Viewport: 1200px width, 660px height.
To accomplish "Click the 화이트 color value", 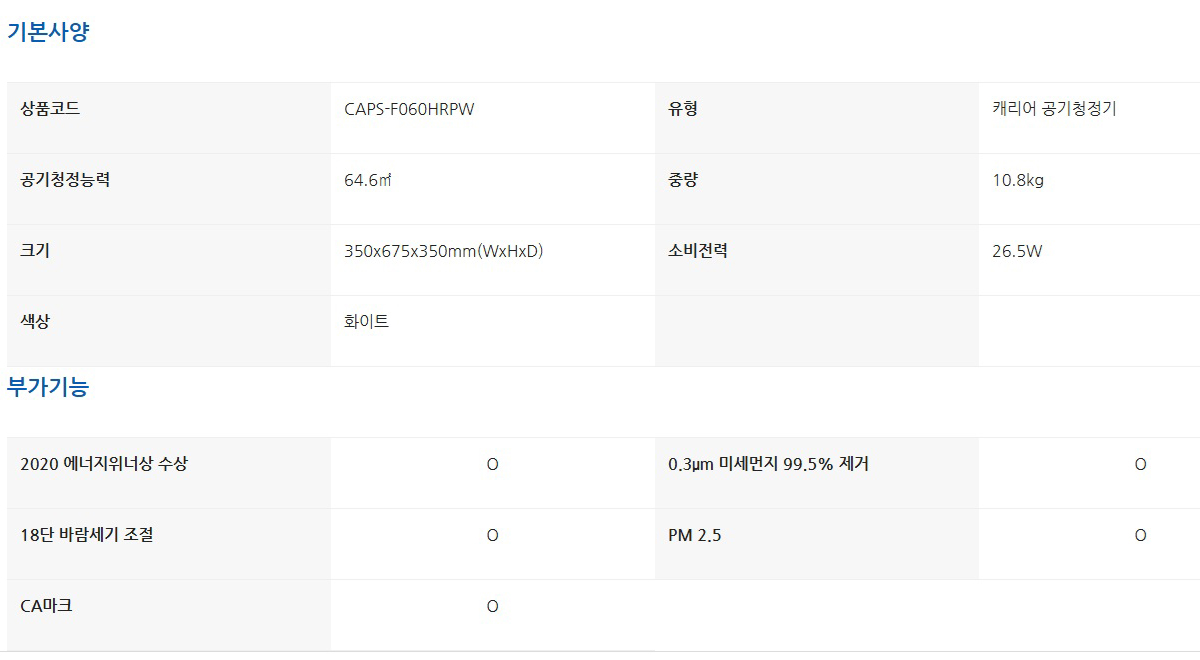I will tap(366, 322).
